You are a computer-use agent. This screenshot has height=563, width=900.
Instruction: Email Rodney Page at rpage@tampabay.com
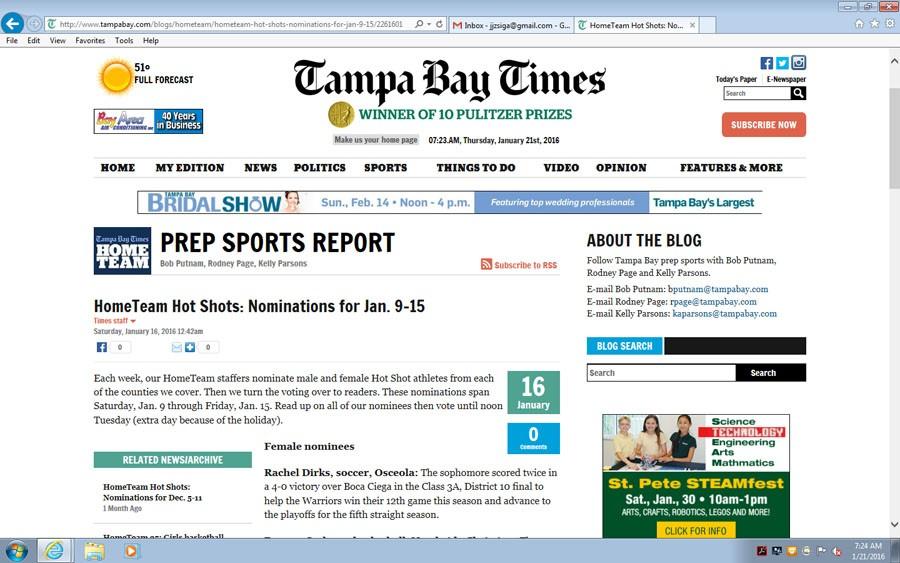coord(713,301)
